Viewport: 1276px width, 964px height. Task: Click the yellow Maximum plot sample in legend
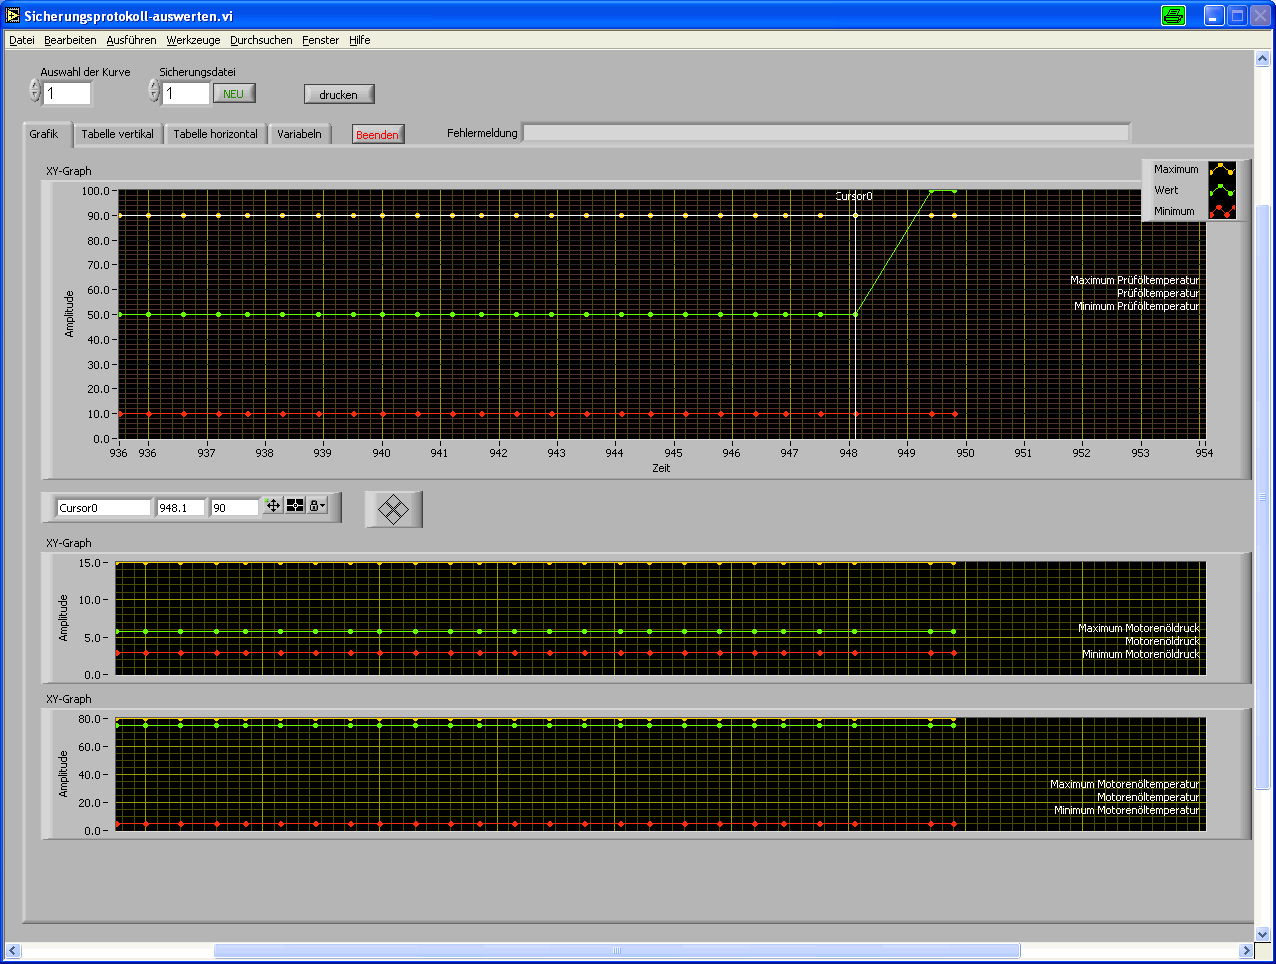tap(1222, 169)
